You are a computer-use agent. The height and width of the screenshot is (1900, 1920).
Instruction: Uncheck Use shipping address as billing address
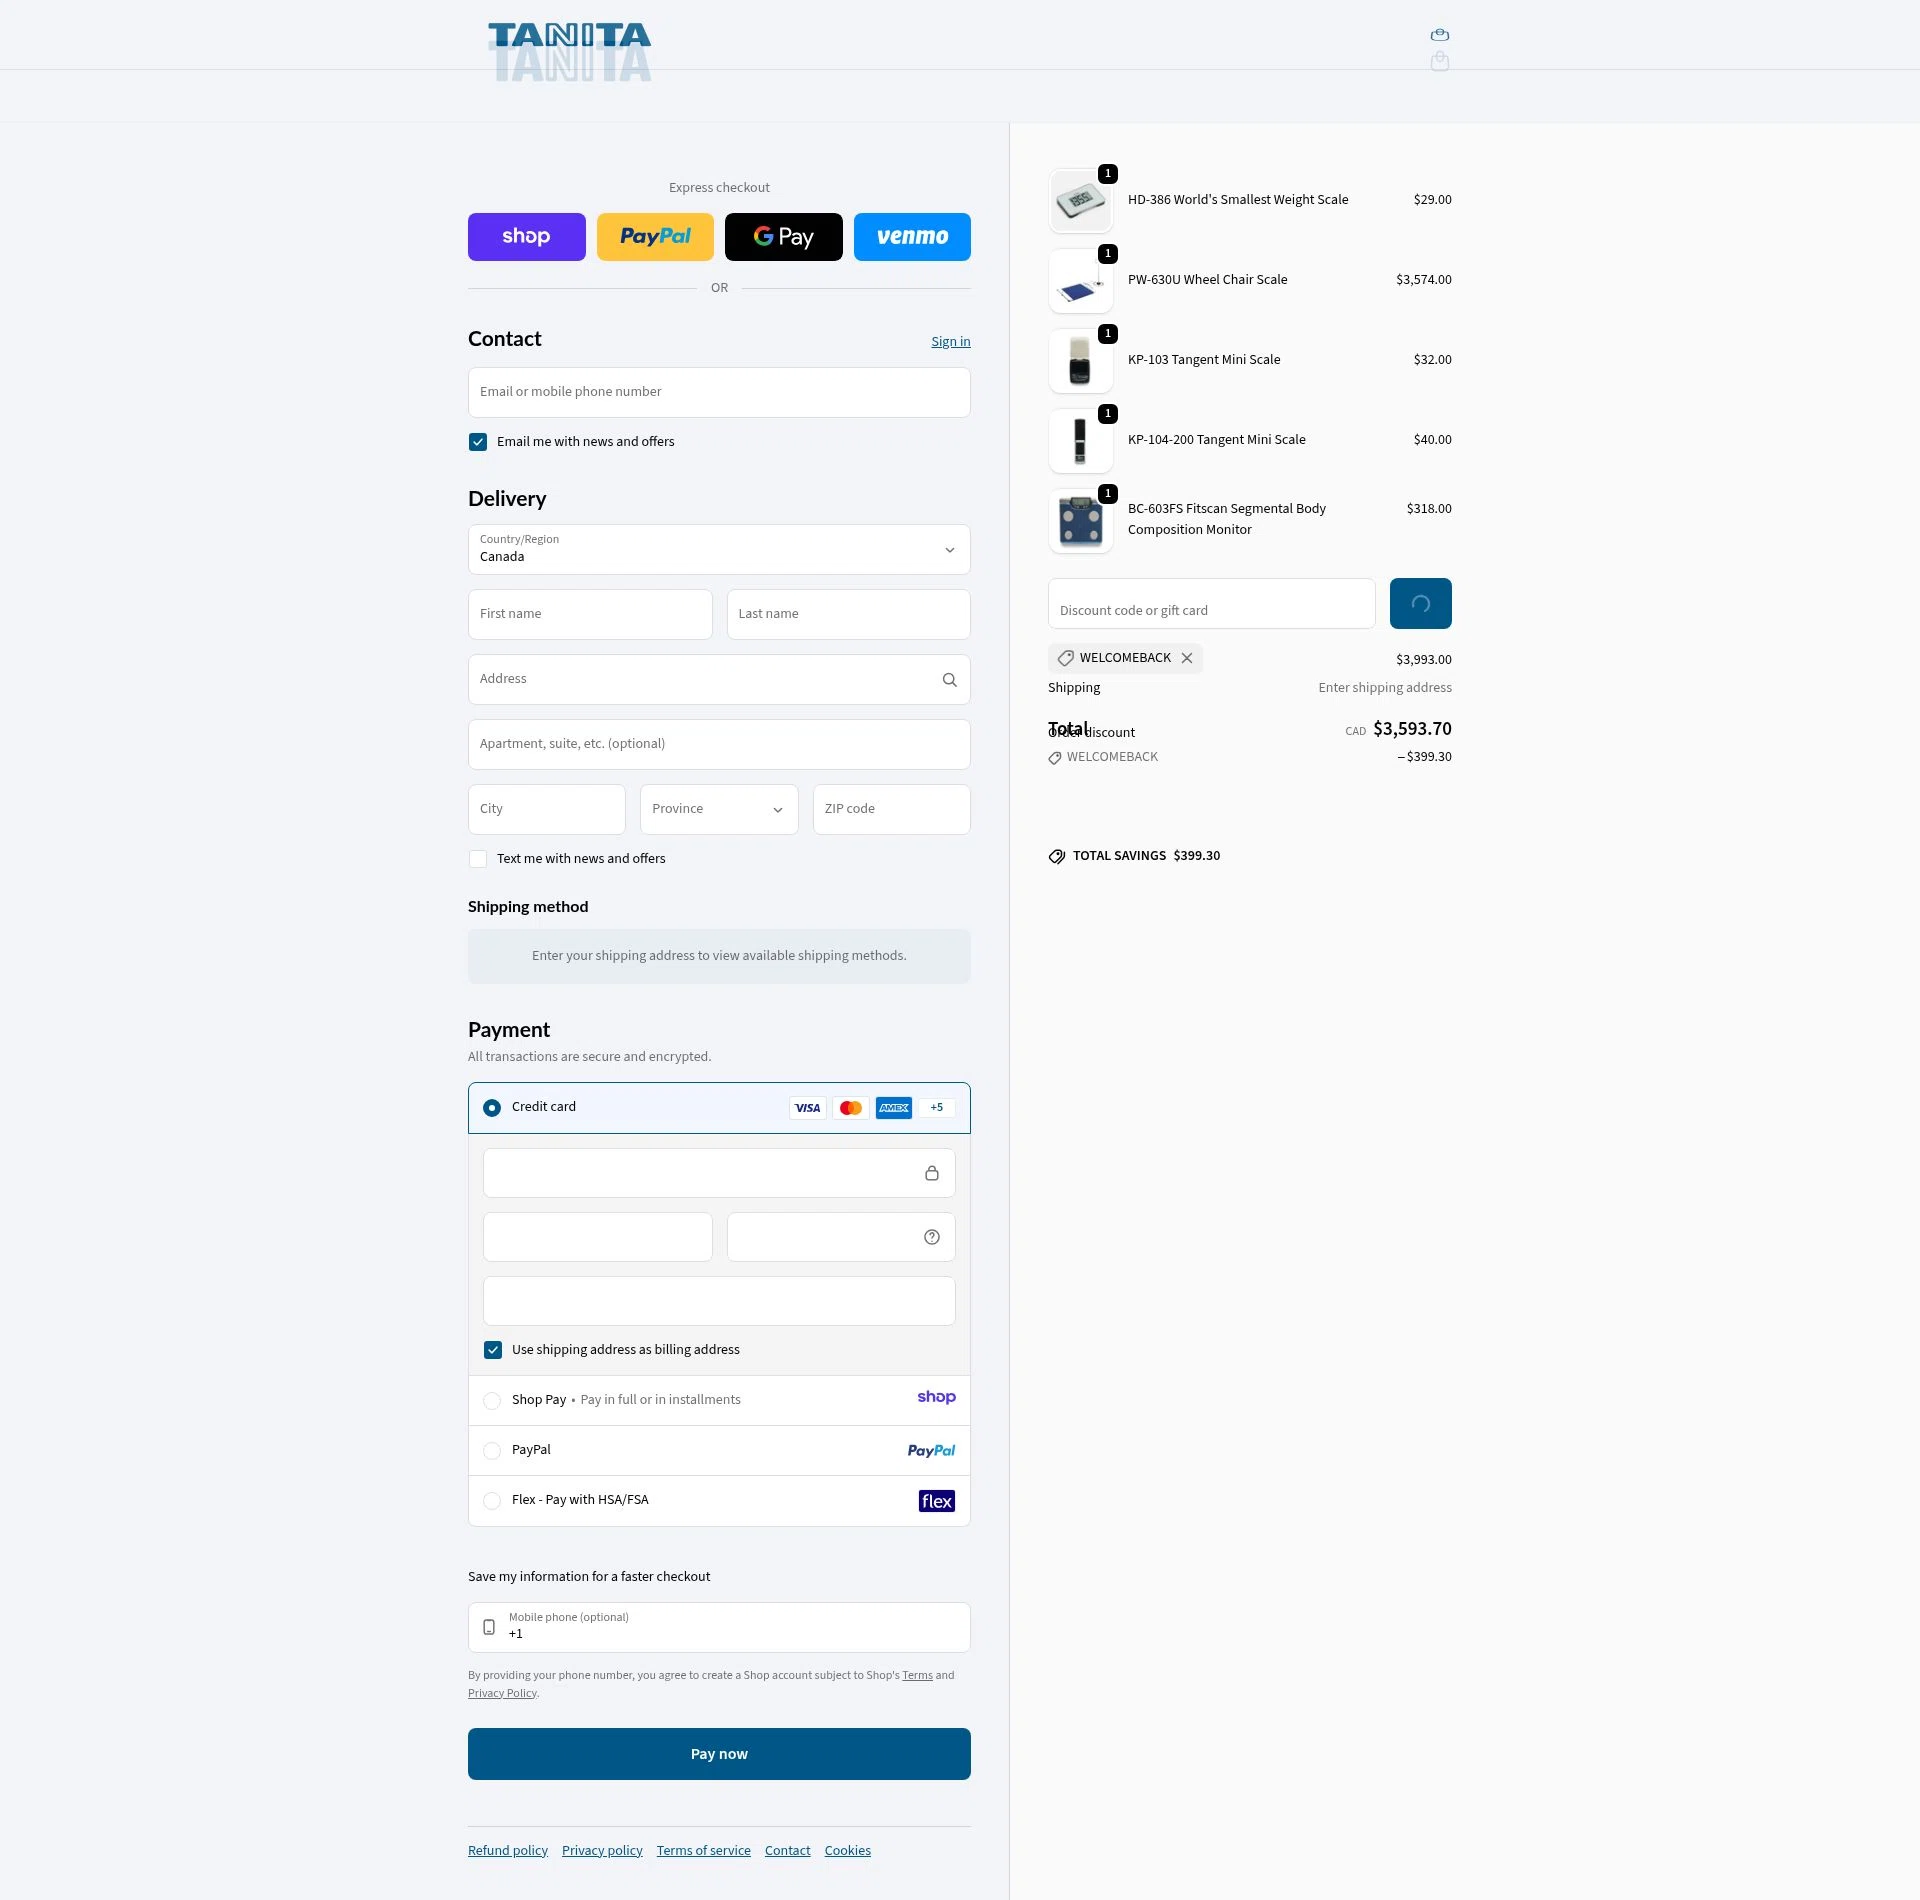(x=492, y=1349)
